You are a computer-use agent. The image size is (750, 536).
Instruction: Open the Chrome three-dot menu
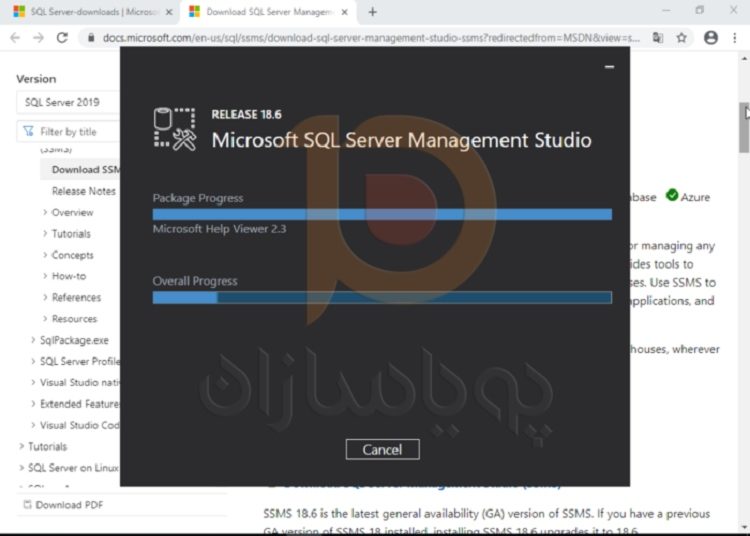[x=736, y=37]
